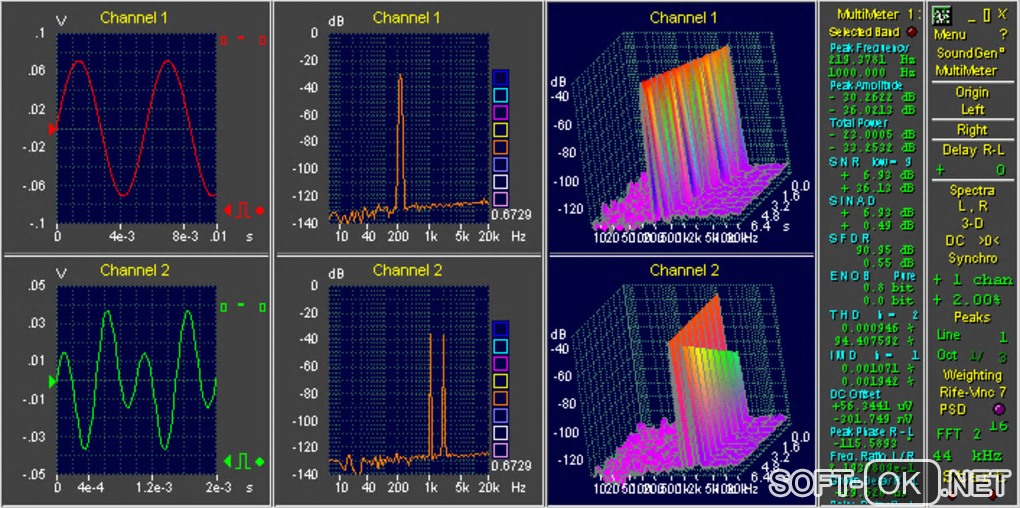Toggle the Selected Band red LED
The image size is (1020, 508).
(911, 31)
